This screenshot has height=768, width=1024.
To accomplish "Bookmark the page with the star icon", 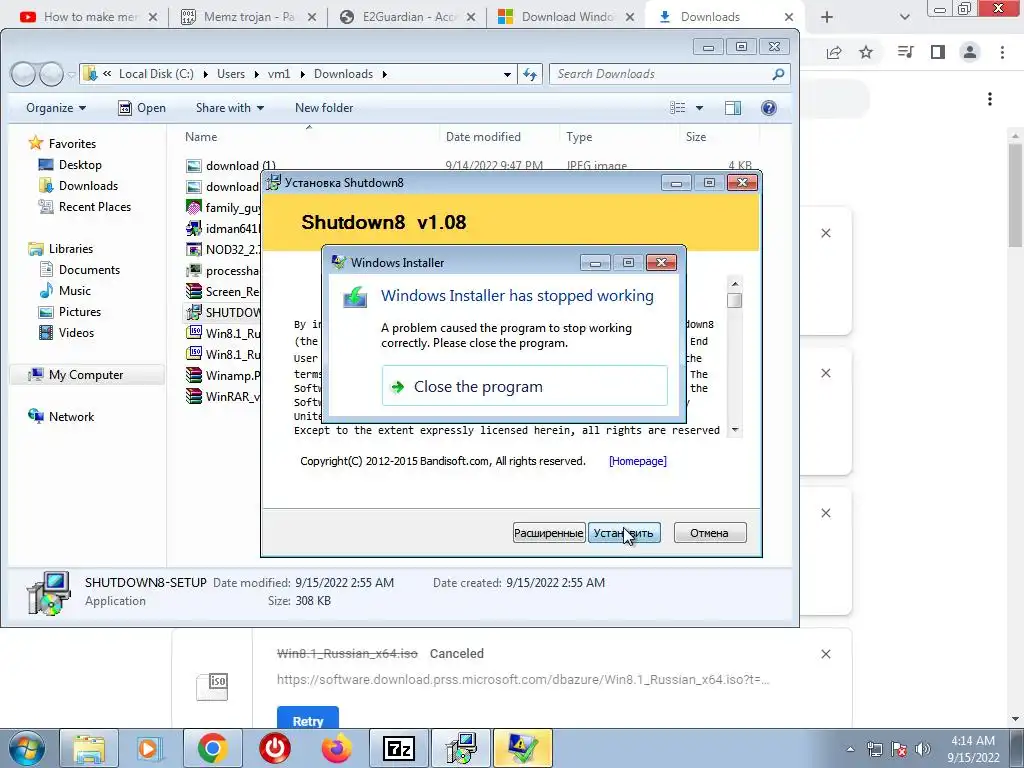I will [x=866, y=52].
